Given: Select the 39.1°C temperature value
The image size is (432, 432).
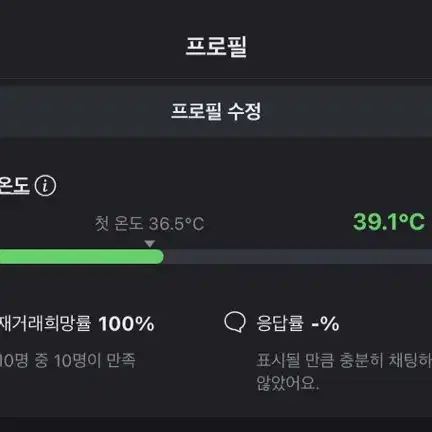Looking at the screenshot, I should 389,222.
